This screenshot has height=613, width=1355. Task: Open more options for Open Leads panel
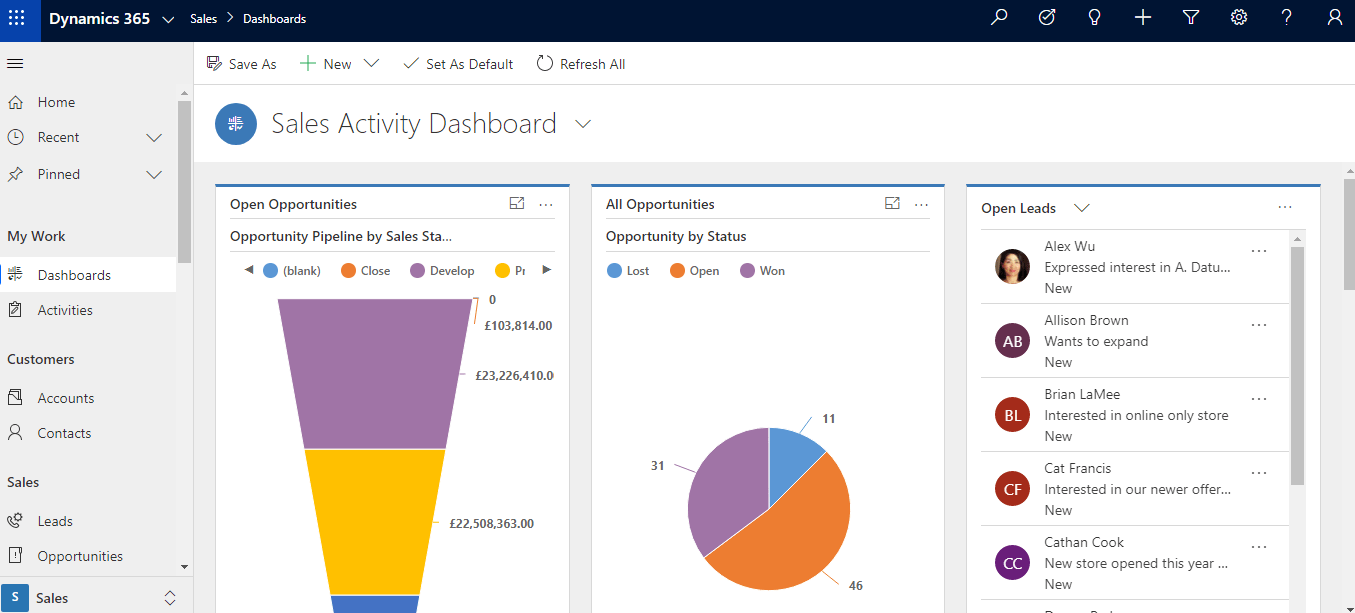1285,208
